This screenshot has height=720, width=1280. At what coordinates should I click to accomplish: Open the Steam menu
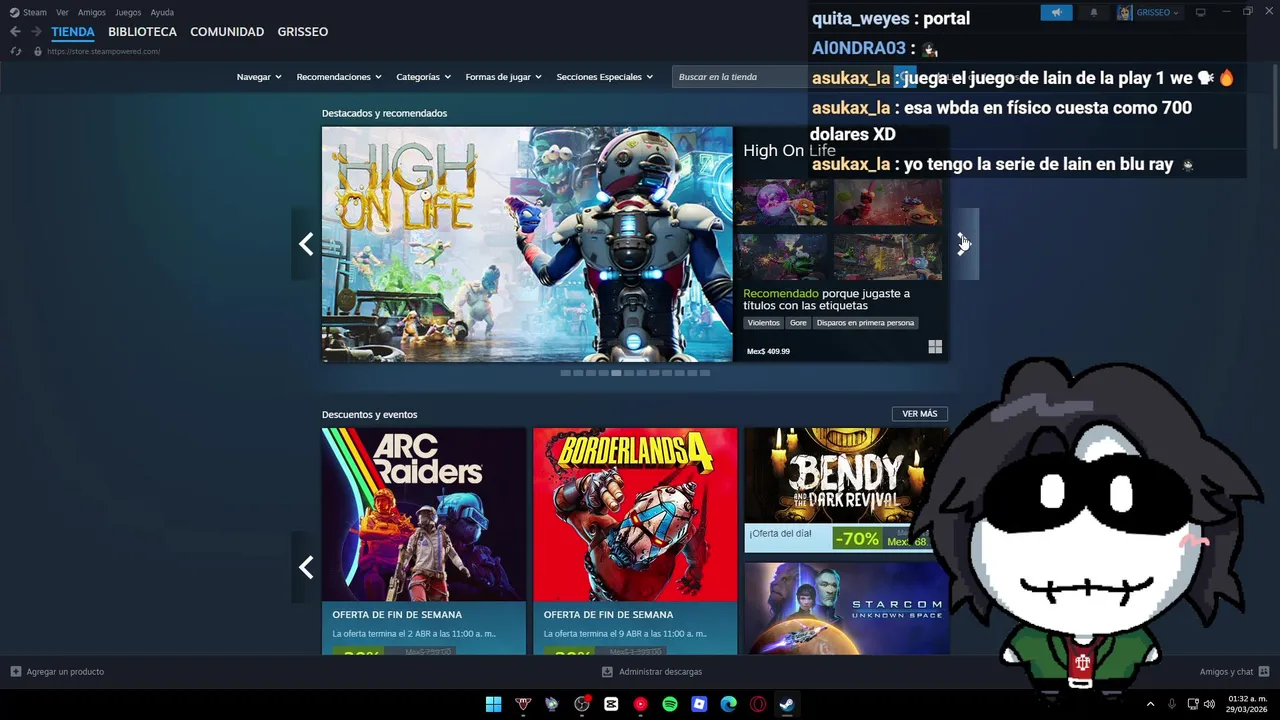pyautogui.click(x=35, y=12)
